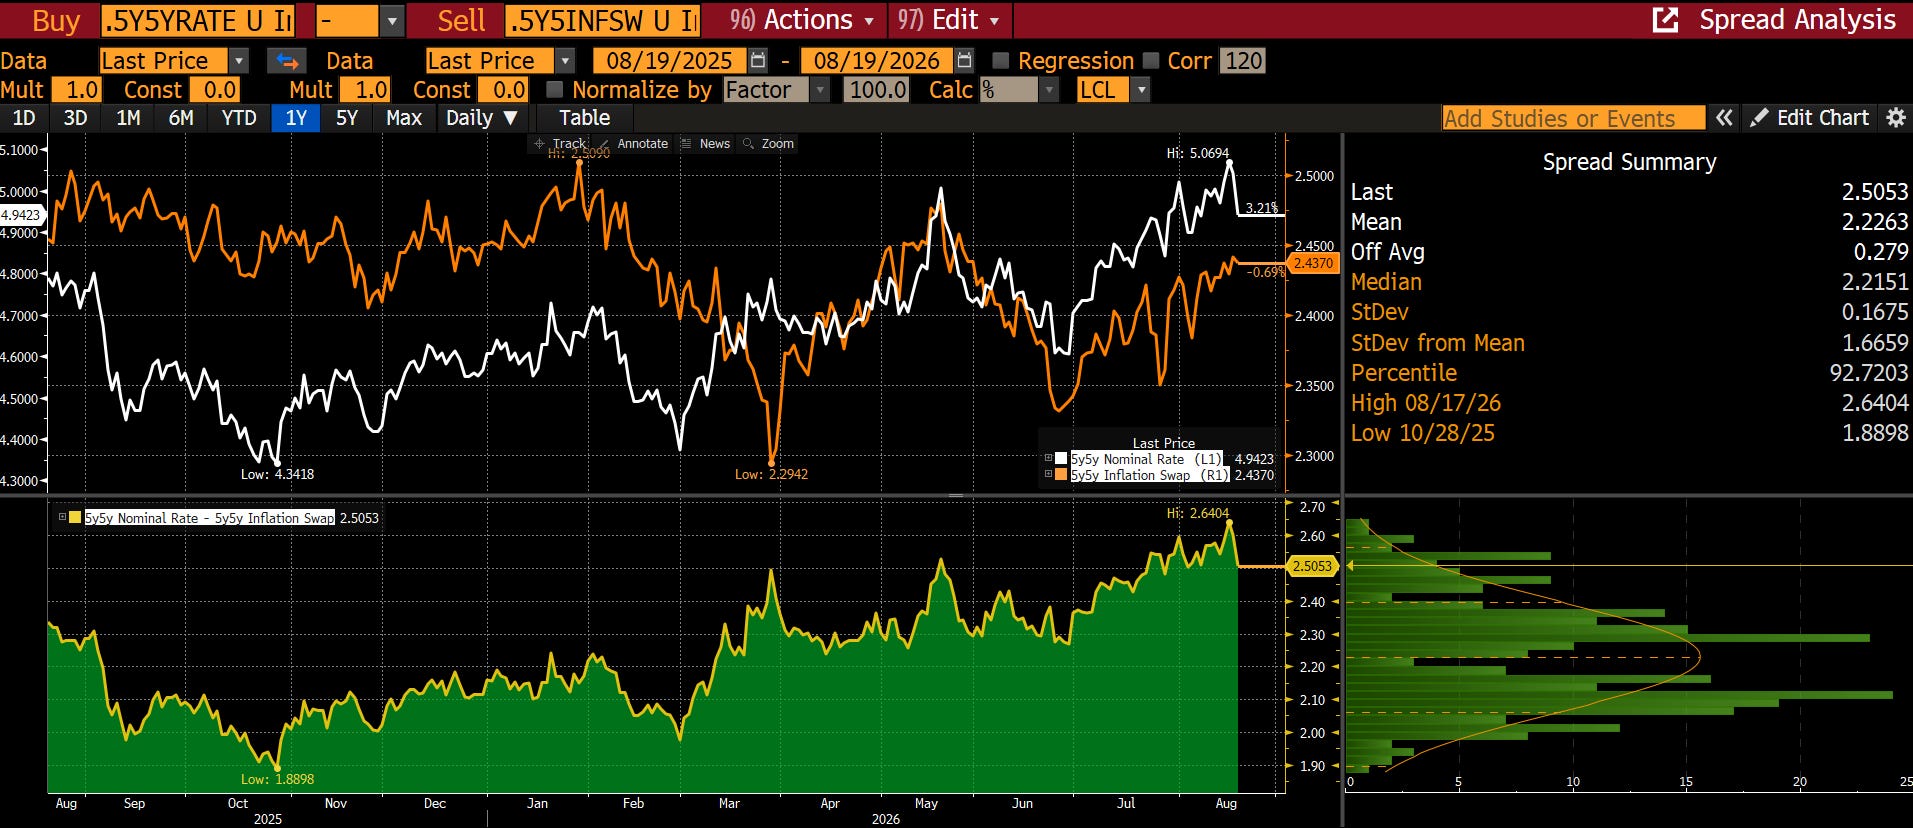Click white swatch for 5y5y Nominal Rate

tap(1061, 458)
